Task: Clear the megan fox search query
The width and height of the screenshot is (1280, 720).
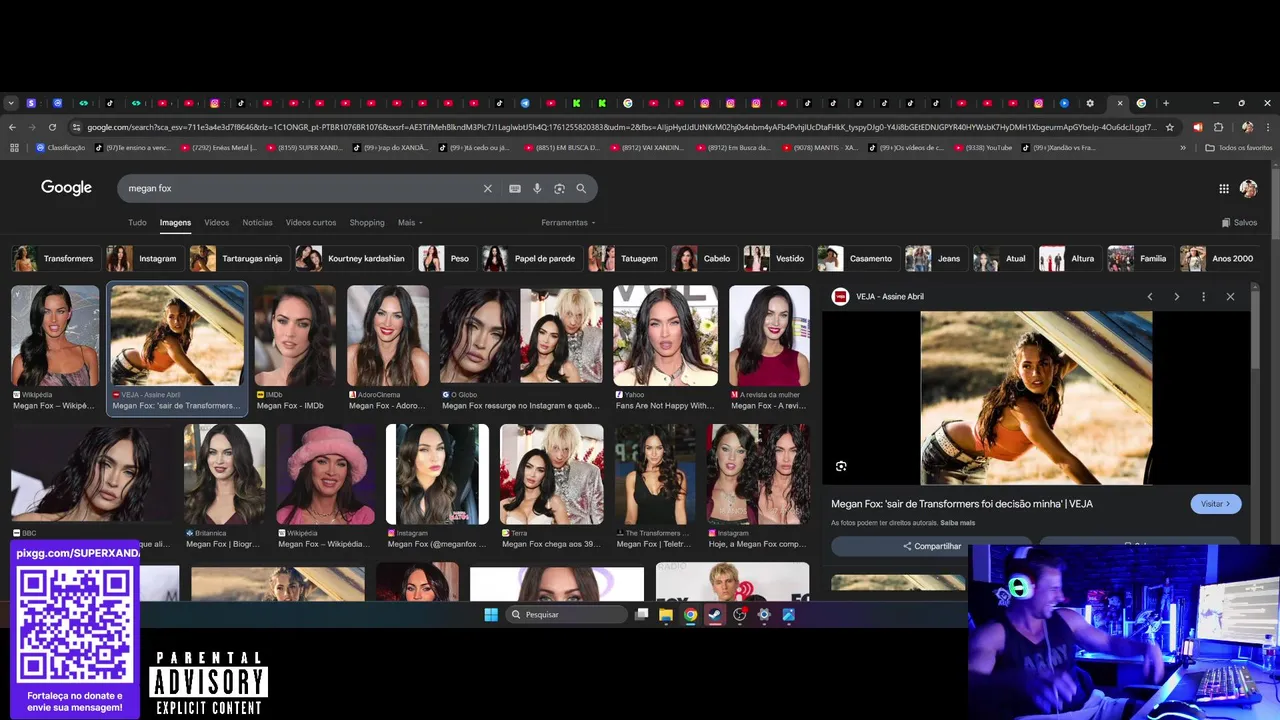Action: coord(488,188)
